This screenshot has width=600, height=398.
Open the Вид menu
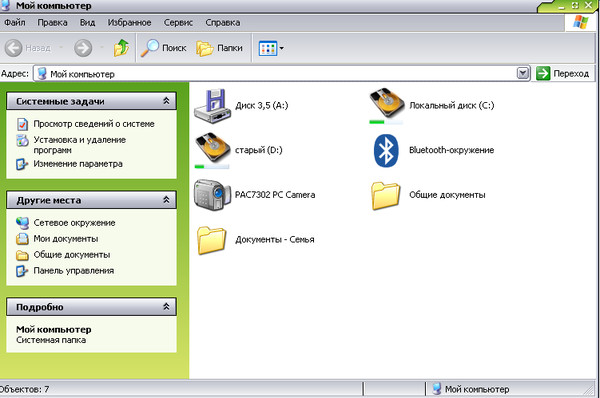(x=88, y=23)
